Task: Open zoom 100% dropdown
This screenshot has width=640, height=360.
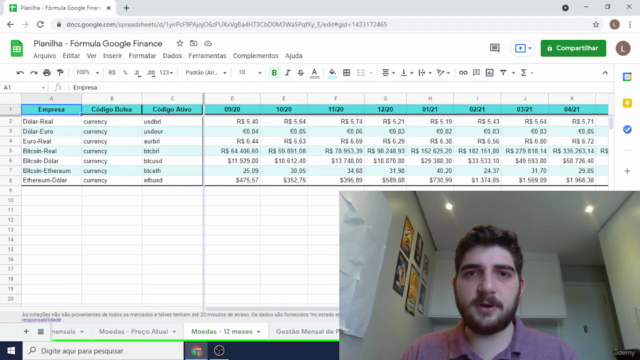Action: (x=87, y=73)
